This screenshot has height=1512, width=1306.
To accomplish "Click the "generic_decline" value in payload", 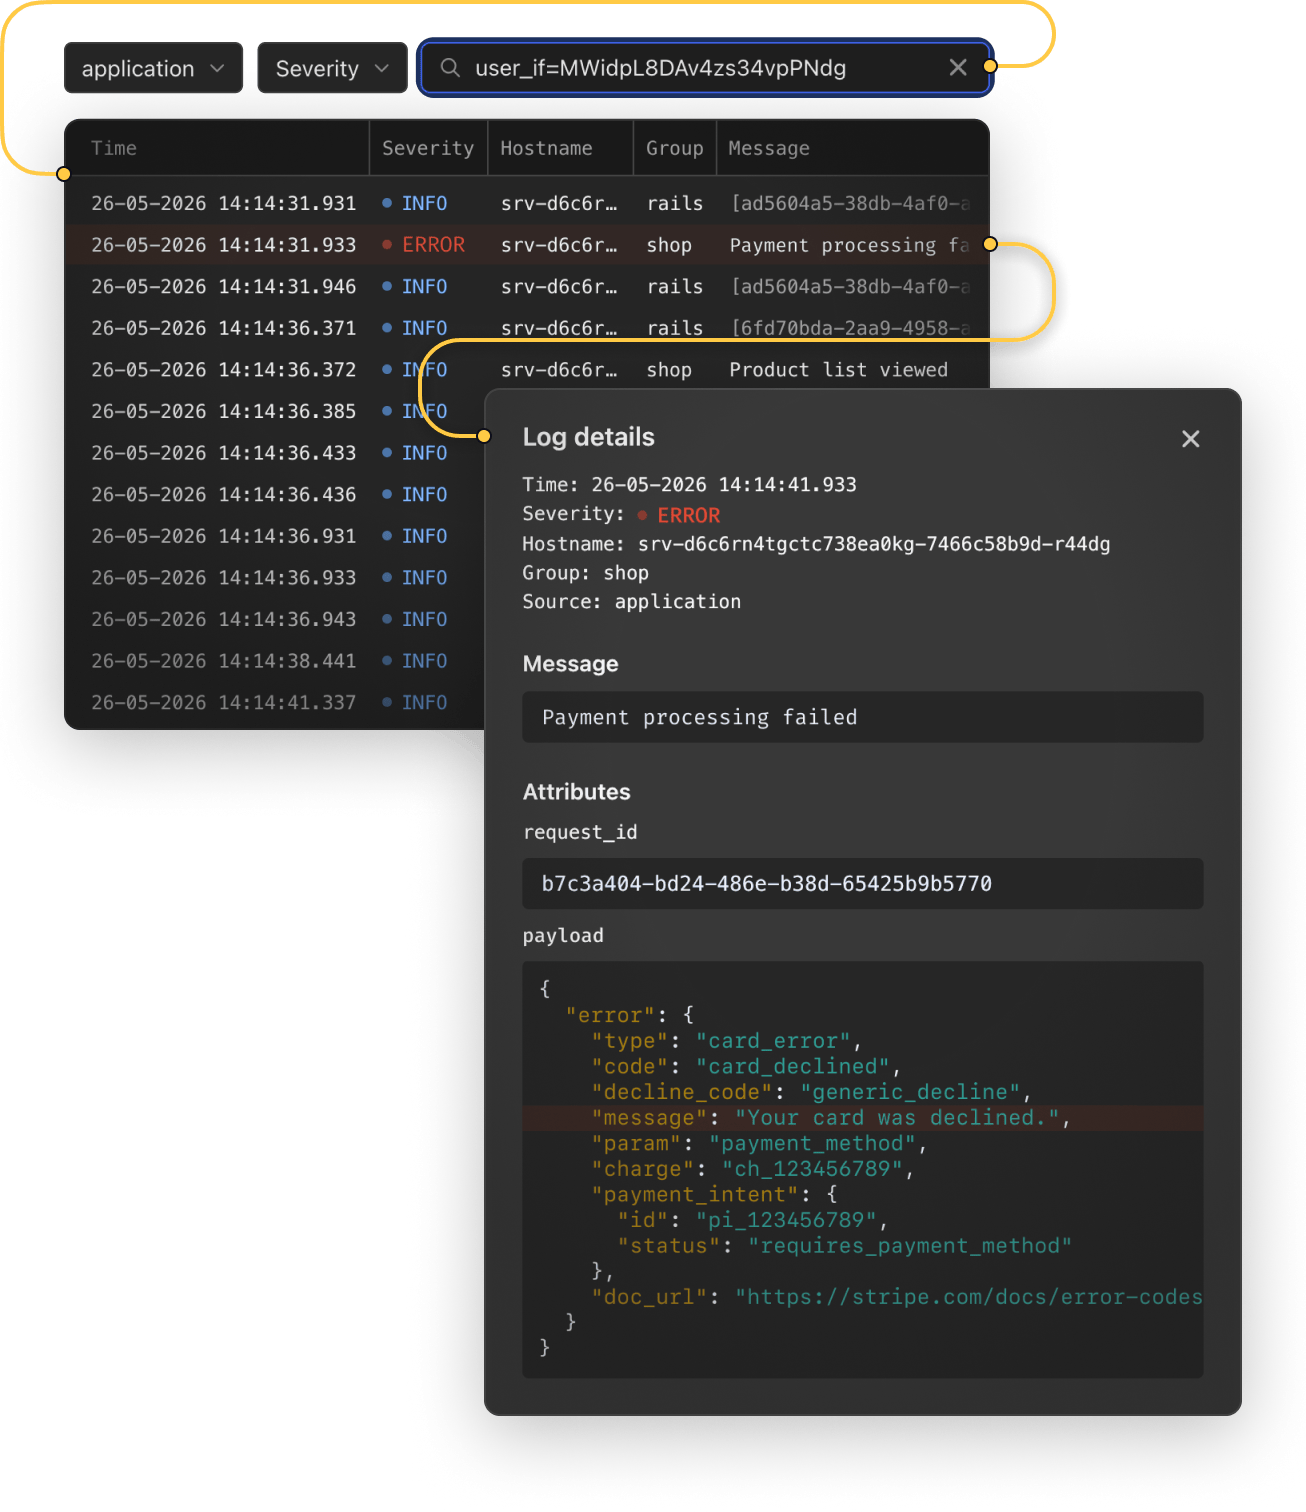I will pos(910,1092).
